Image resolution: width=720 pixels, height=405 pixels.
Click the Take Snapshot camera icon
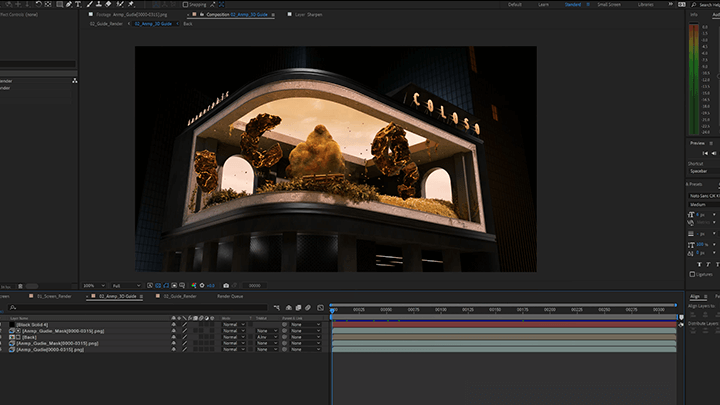click(226, 286)
